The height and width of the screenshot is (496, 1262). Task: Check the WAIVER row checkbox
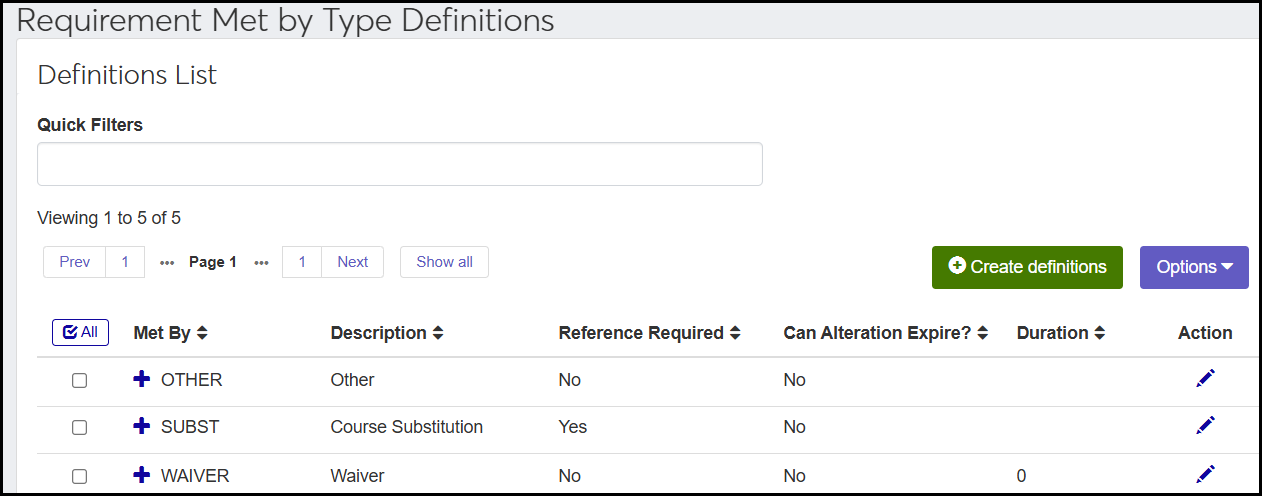coord(80,476)
